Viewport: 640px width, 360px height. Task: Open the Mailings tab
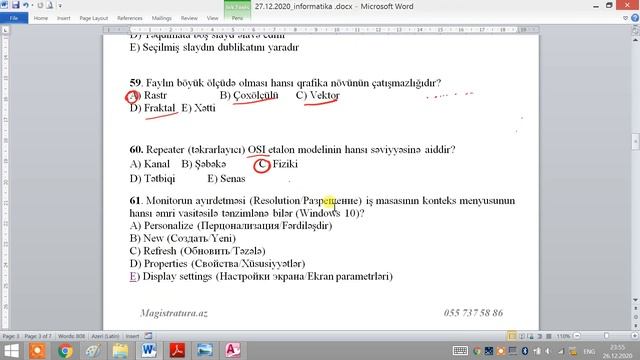coord(162,18)
